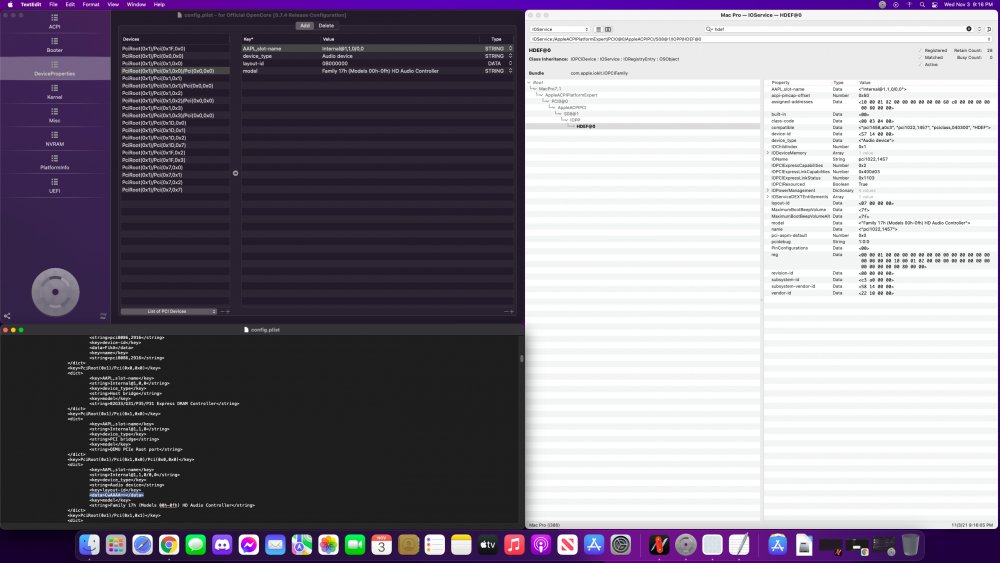Open type dropdown for AAPL,slot-name row
The image size is (1000, 563).
point(510,48)
